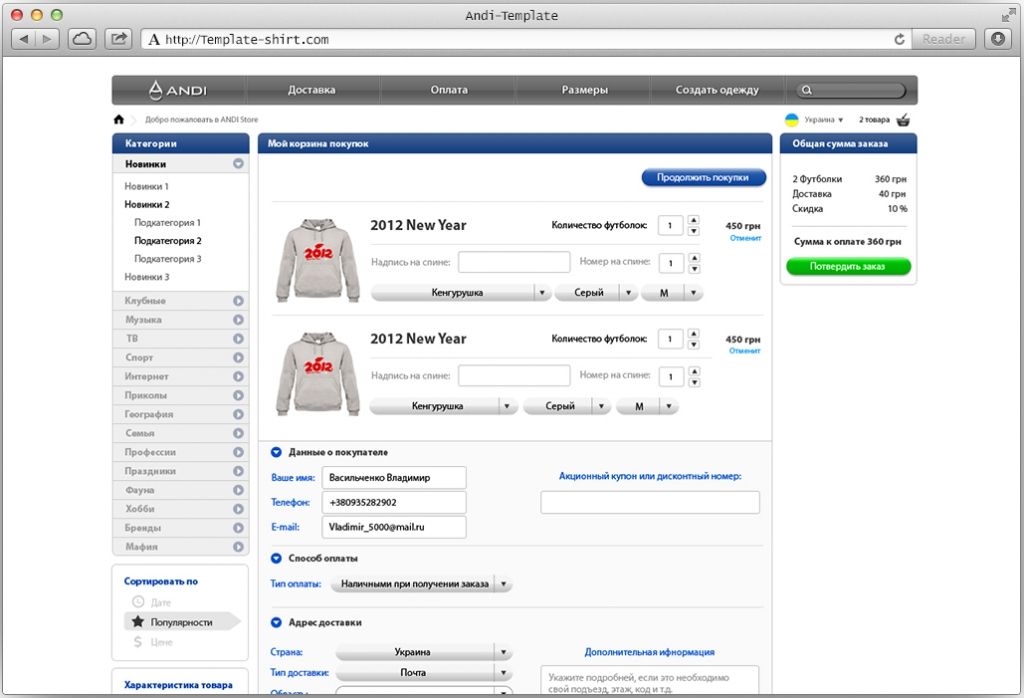Open the Оплата menu item
1024x698 pixels.
tap(449, 90)
